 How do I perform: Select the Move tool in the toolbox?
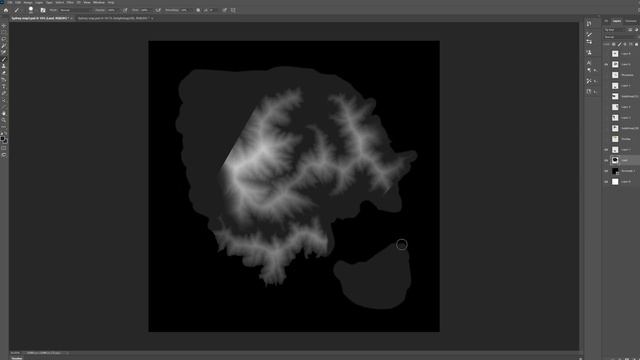click(4, 26)
